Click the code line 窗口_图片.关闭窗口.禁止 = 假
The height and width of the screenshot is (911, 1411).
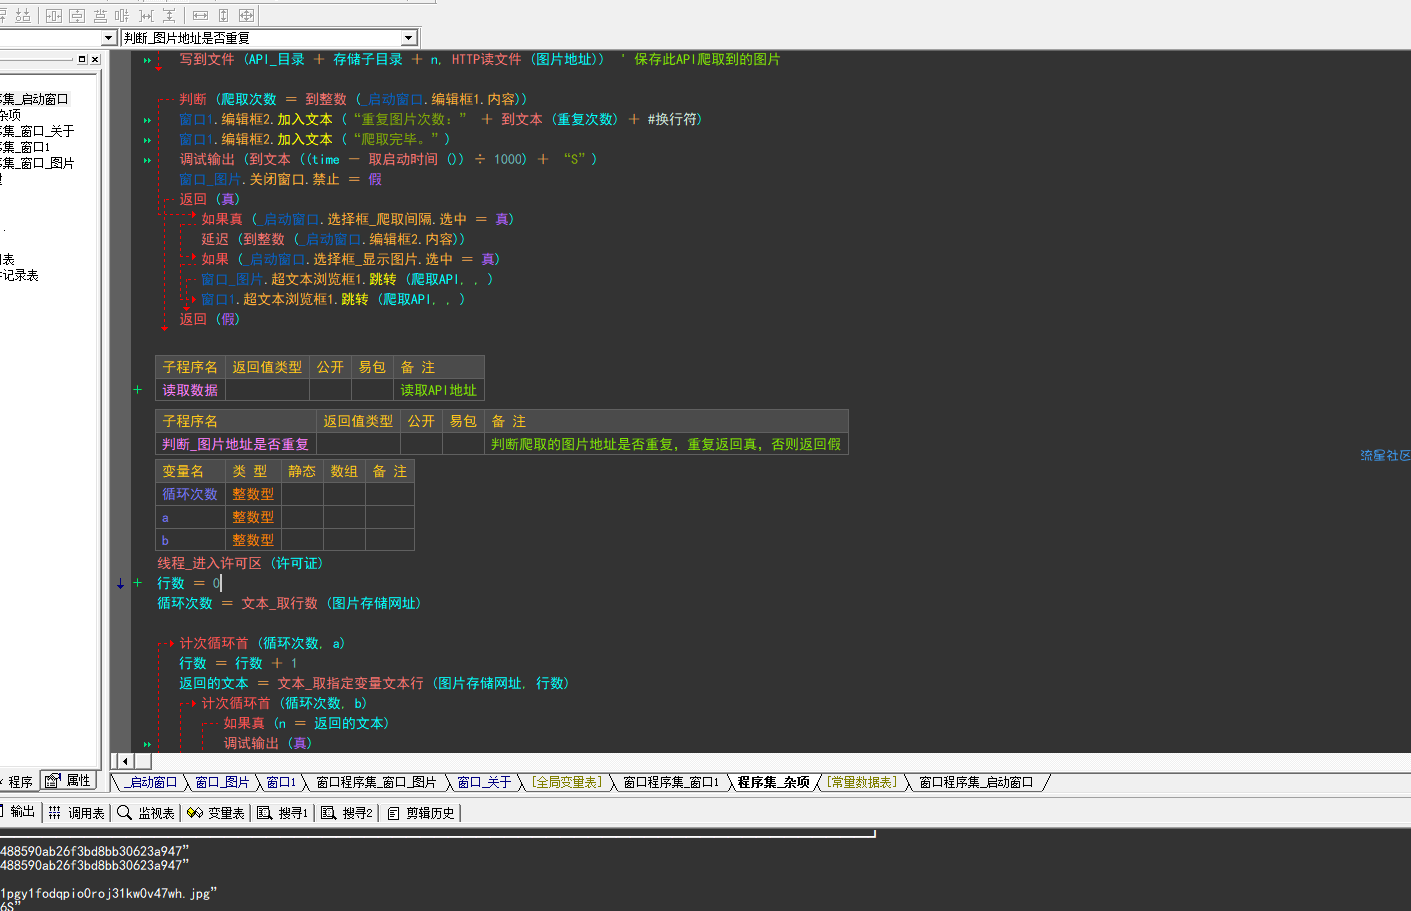tap(280, 179)
